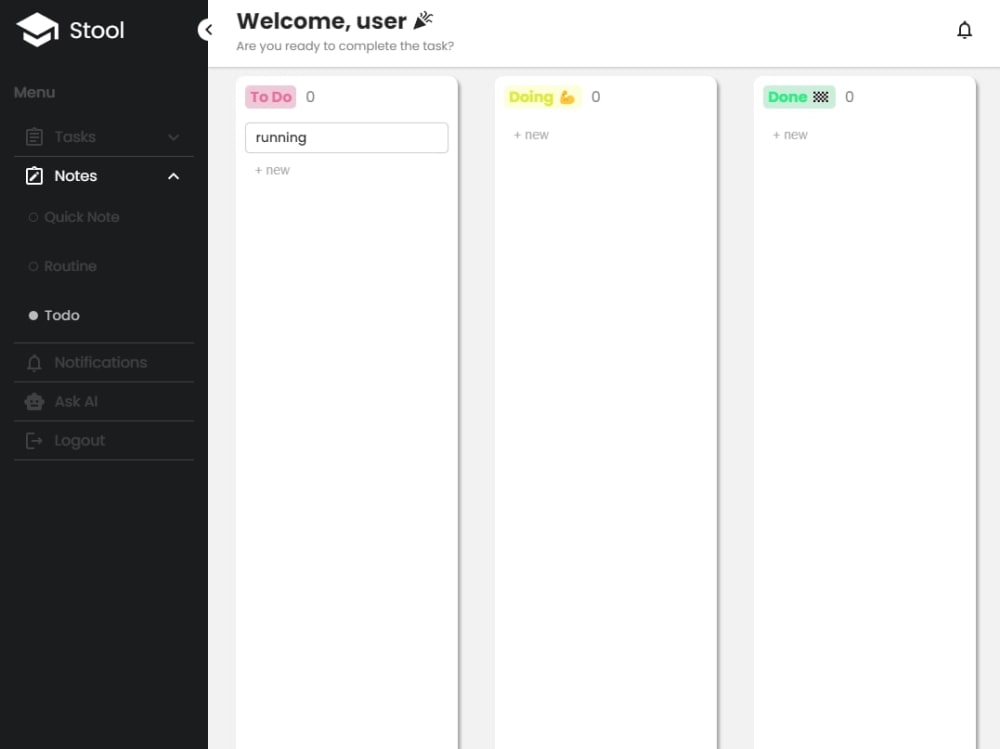
Task: Click the Menu heading in the sidebar
Action: point(34,93)
